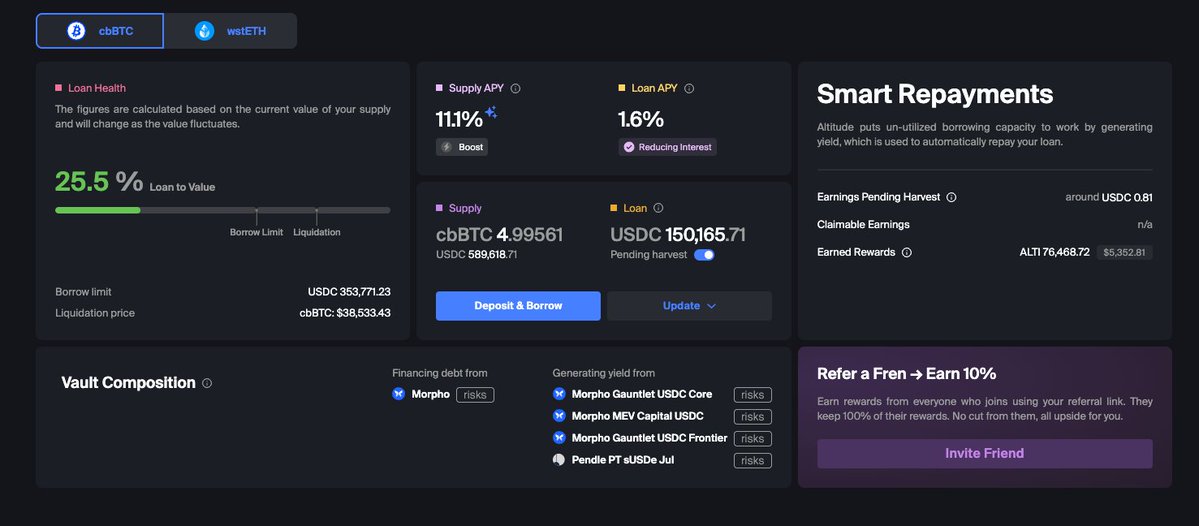Open Supply APY info tooltip icon

(x=515, y=89)
